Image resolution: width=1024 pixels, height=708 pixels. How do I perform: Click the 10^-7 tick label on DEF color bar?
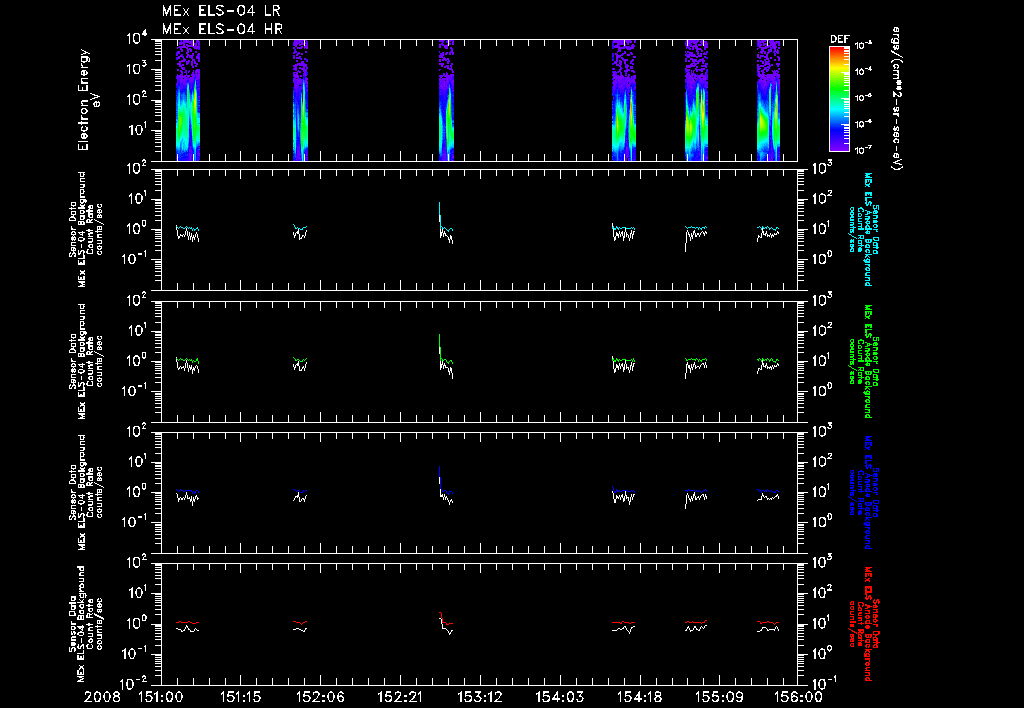[x=863, y=150]
